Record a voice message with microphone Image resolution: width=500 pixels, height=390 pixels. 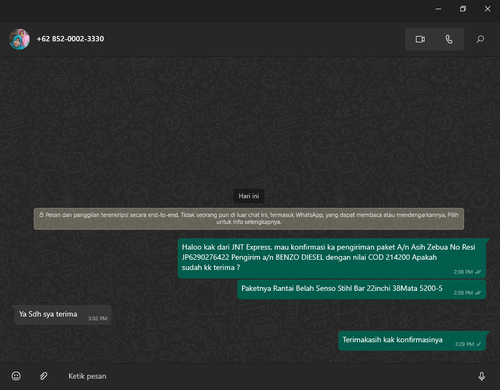click(481, 376)
